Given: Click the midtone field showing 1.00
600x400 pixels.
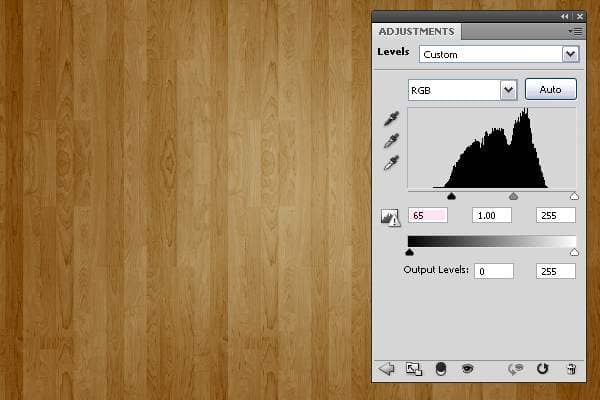Looking at the screenshot, I should [492, 216].
